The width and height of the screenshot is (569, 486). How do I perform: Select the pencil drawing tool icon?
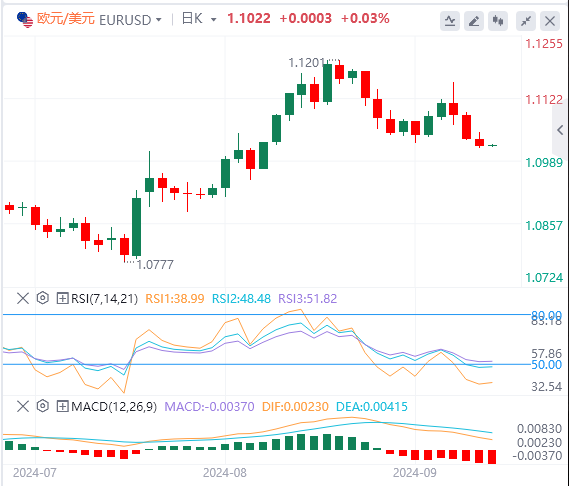click(x=474, y=21)
